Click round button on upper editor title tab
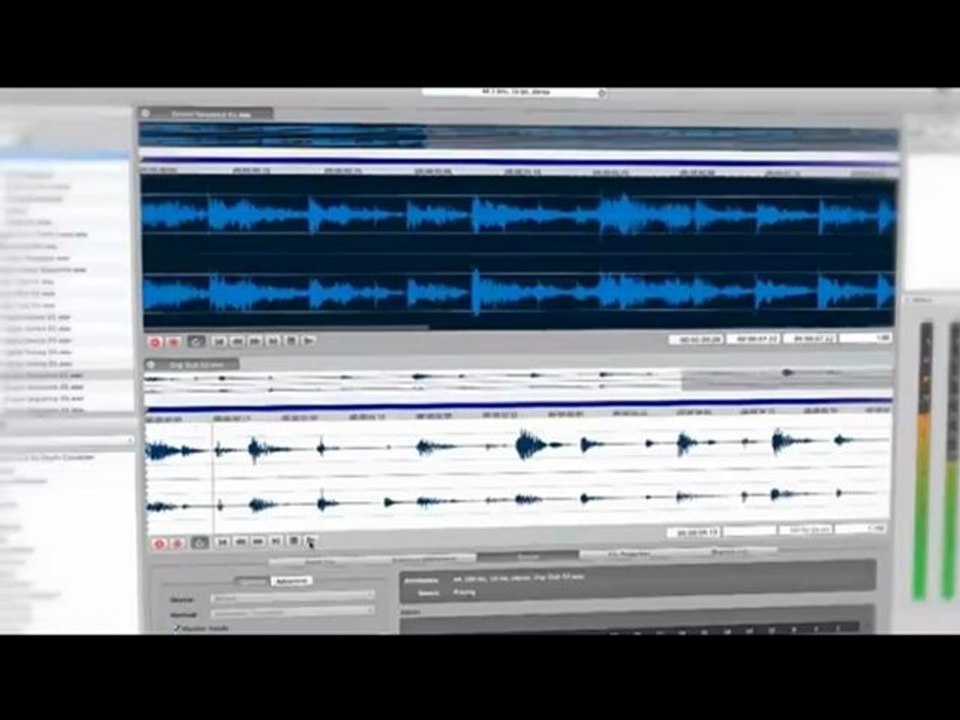This screenshot has height=720, width=960. pyautogui.click(x=146, y=113)
